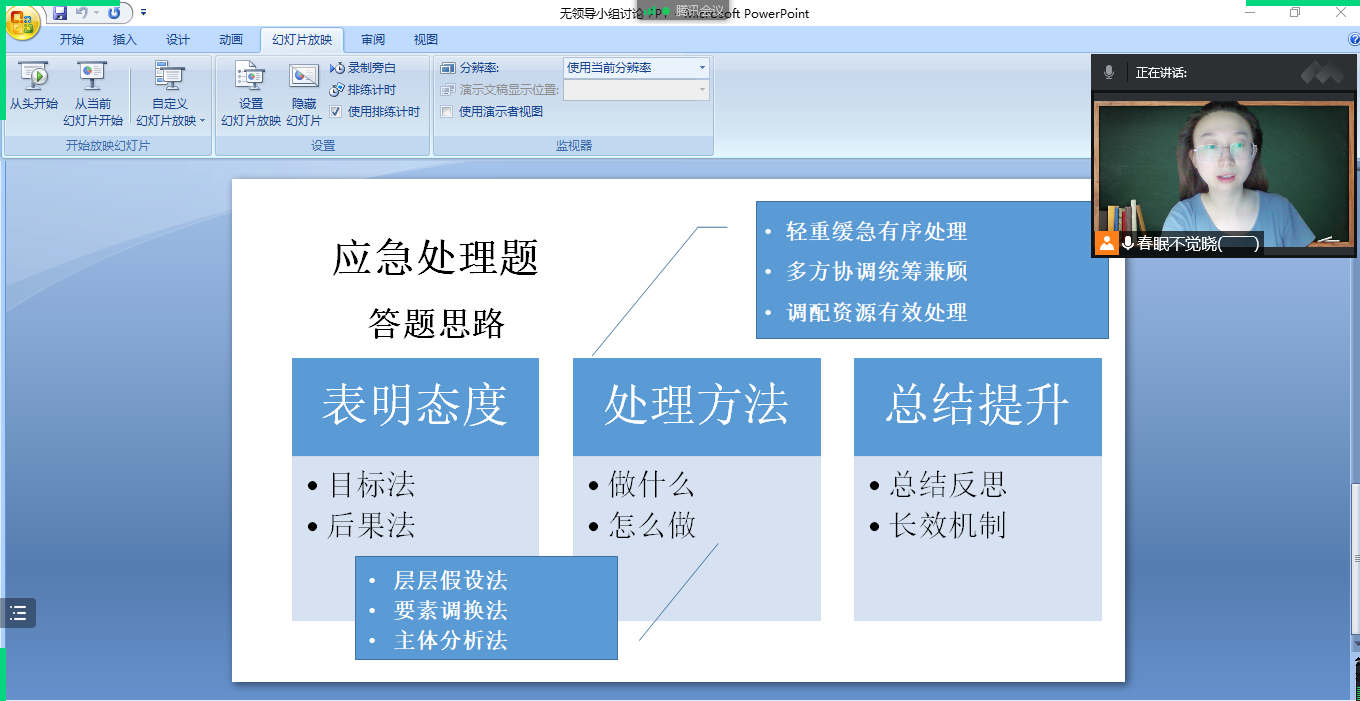1360x701 pixels.
Task: Save the presentation via floppy icon
Action: pos(60,13)
